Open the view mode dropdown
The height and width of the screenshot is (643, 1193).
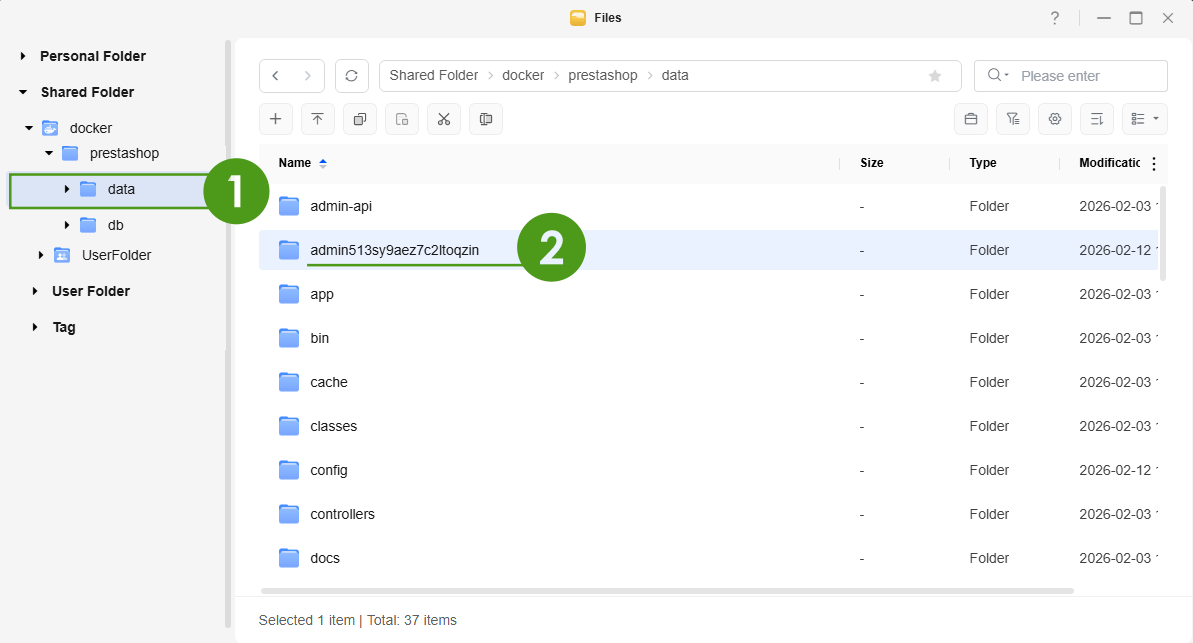click(x=1145, y=119)
